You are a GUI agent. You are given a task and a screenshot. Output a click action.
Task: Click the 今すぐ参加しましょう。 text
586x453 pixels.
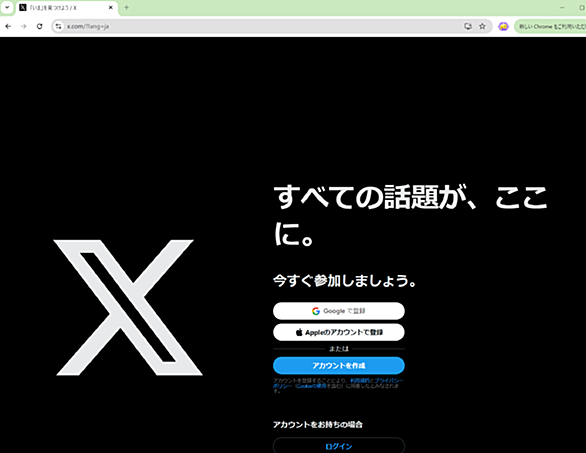pyautogui.click(x=345, y=281)
